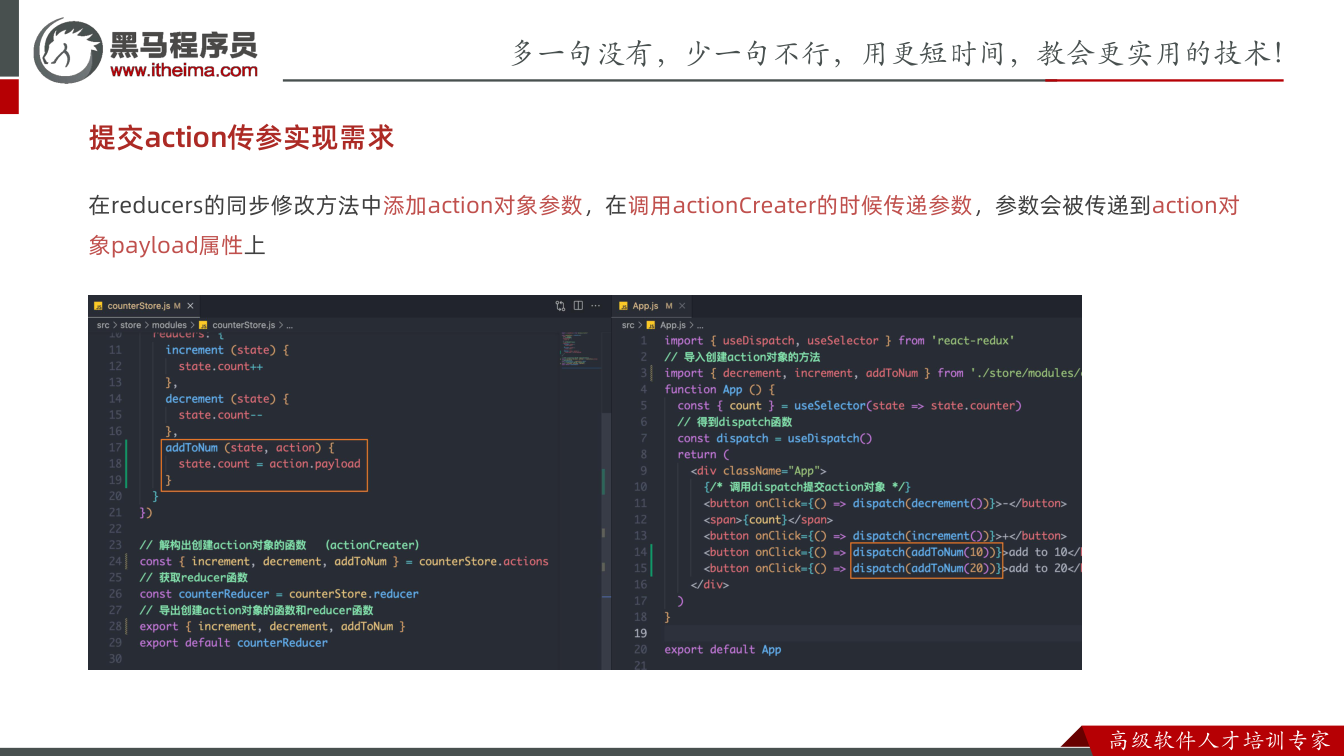
Task: Click the 'state.count++' code line
Action: pos(220,366)
